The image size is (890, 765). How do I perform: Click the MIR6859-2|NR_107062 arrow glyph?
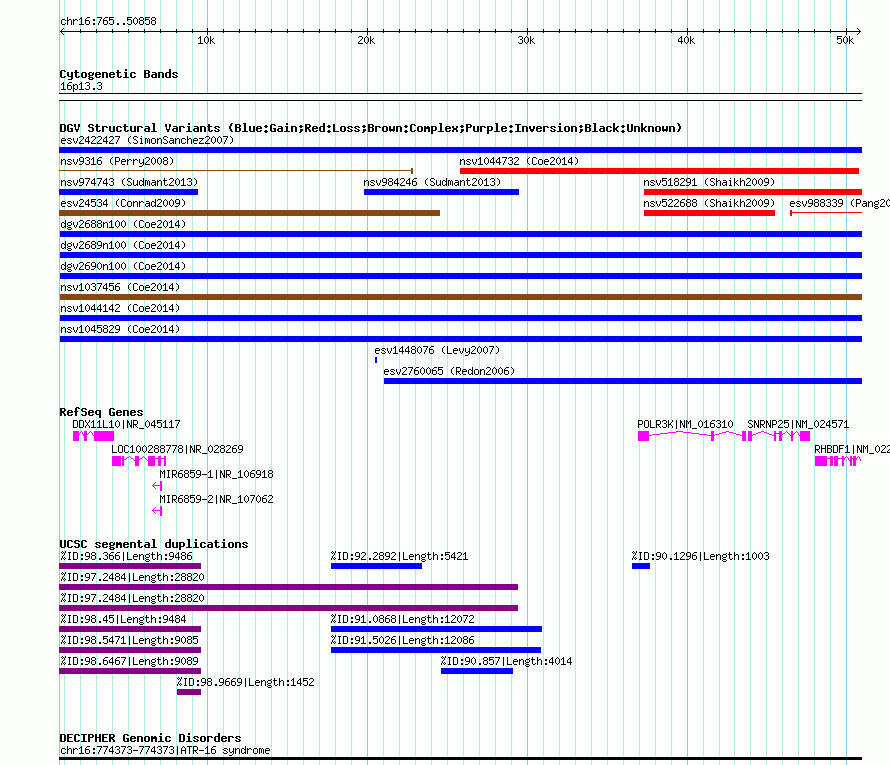pos(157,511)
